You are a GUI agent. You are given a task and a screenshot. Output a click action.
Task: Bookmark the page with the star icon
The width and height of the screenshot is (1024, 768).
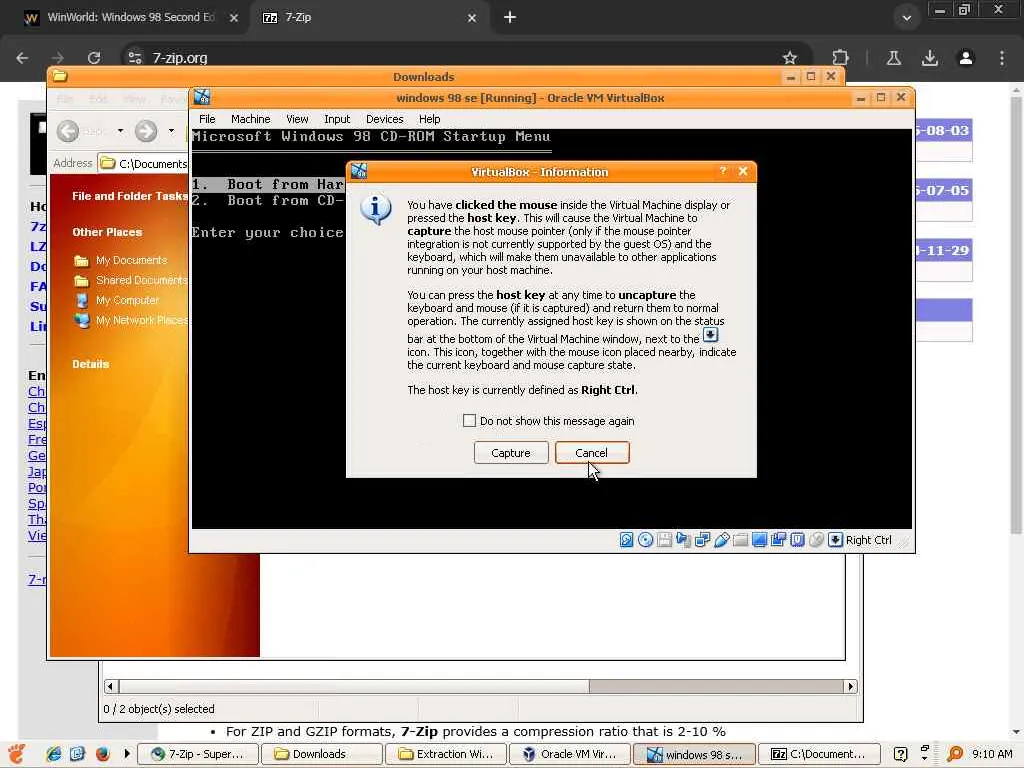(x=790, y=57)
